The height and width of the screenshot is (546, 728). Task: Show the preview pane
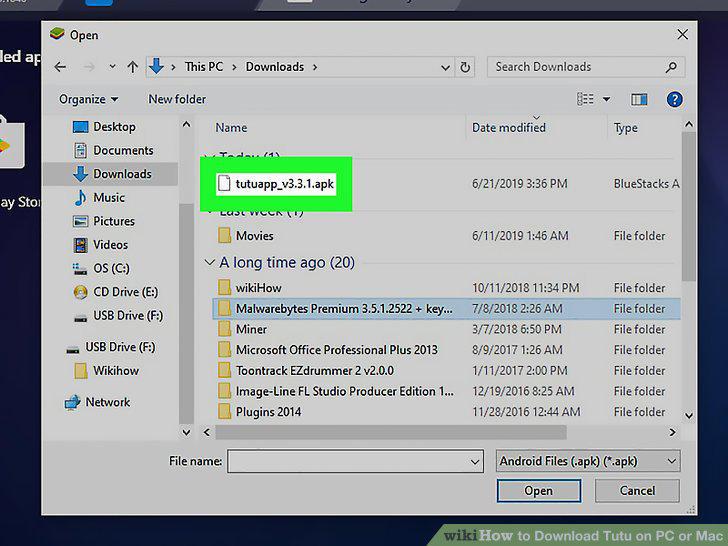[639, 99]
